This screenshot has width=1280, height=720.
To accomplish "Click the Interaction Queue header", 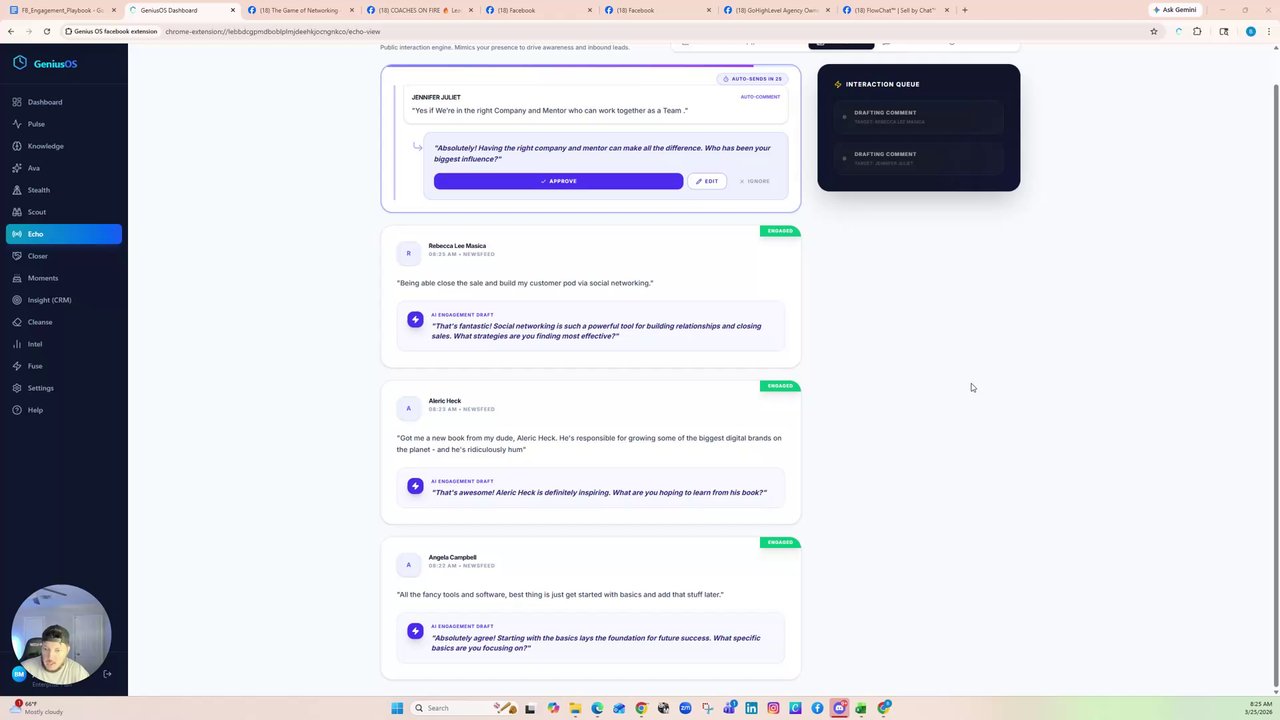I will tap(877, 84).
